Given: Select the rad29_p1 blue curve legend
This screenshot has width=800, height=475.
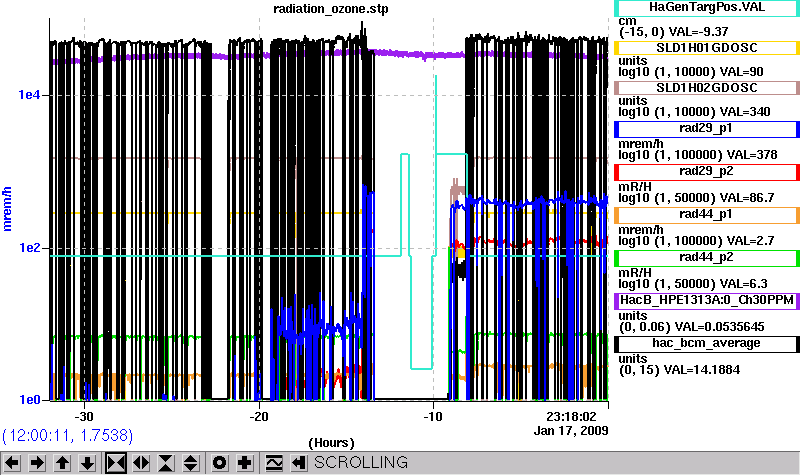Looking at the screenshot, I should click(x=707, y=129).
